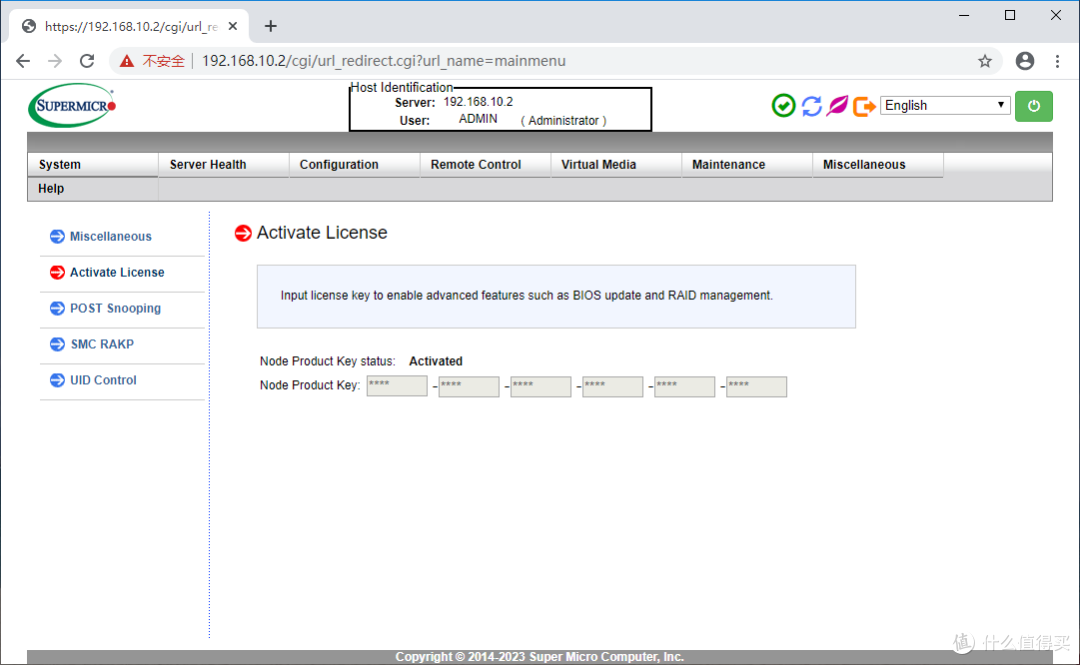
Task: Click the last Node Product Key field
Action: pos(756,386)
